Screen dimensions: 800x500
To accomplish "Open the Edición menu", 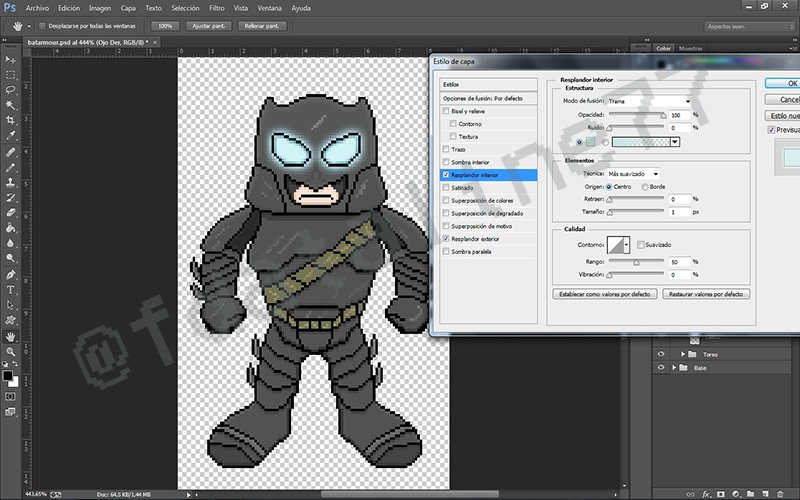I will click(x=69, y=8).
